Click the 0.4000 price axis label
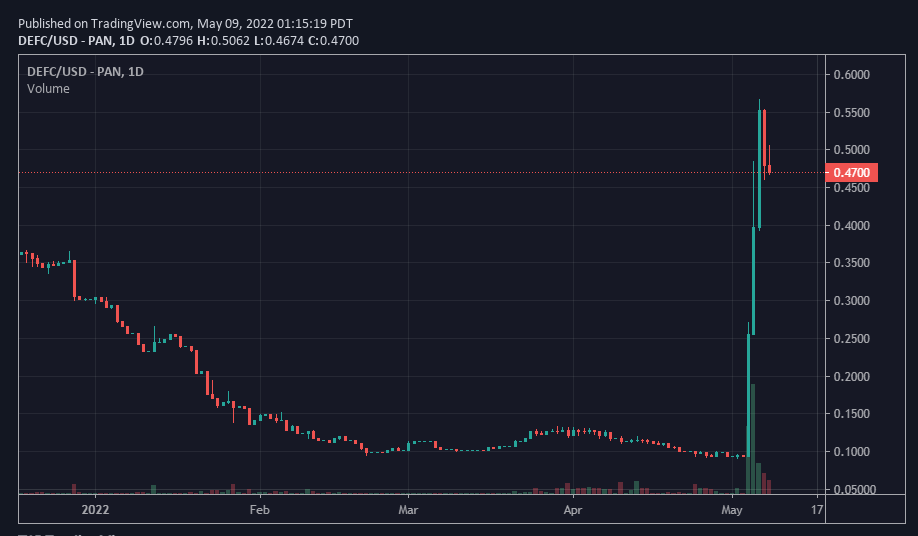 [x=851, y=225]
